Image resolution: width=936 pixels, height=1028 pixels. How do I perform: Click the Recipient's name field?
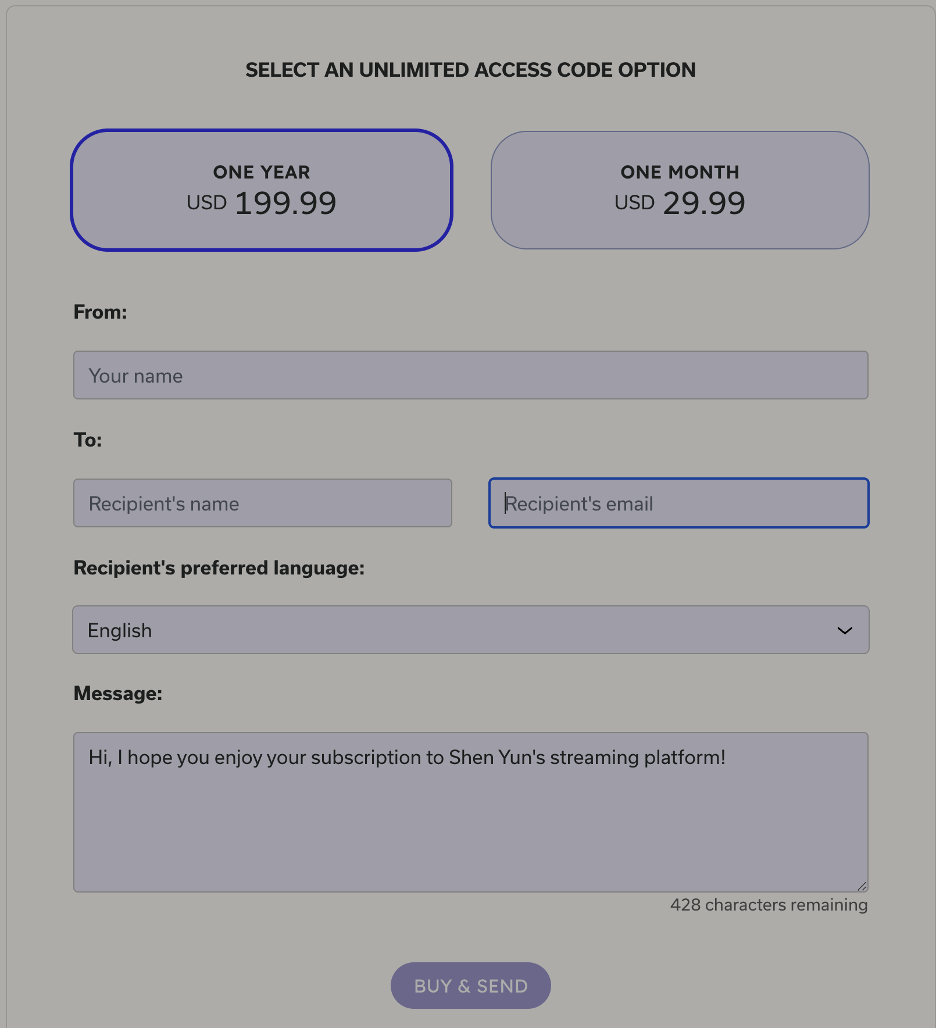(x=262, y=503)
